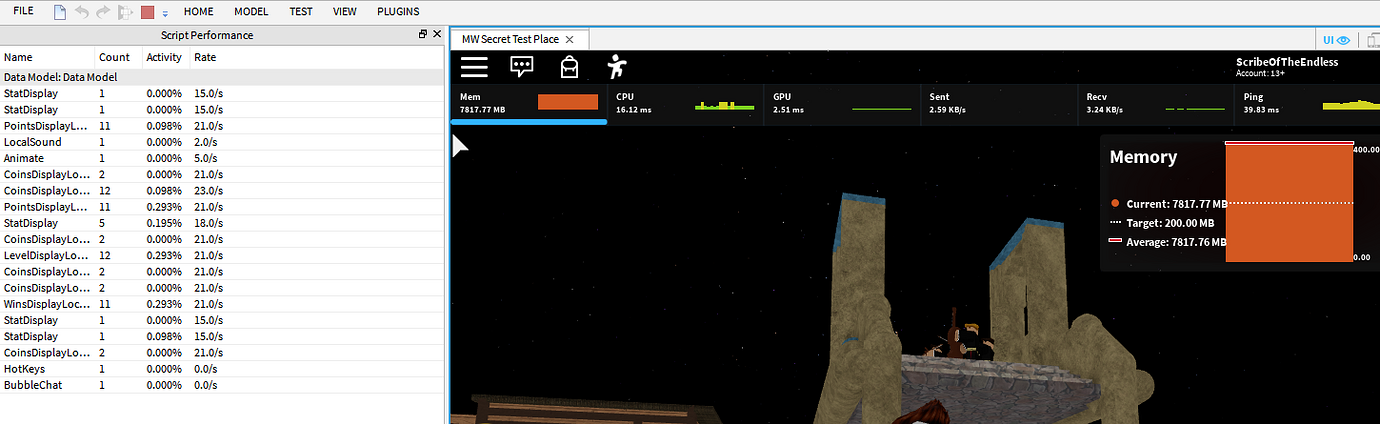Switch to the PLUGINS ribbon tab
Screen dimensions: 1380x424
(398, 12)
